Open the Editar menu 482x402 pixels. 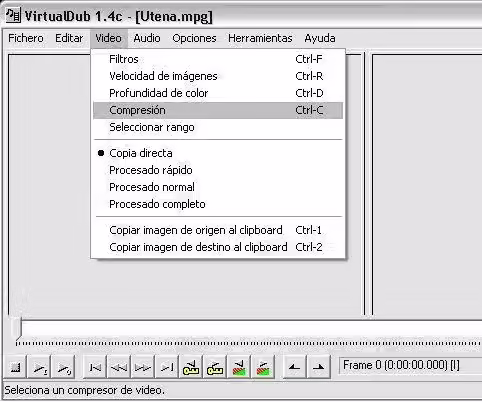coord(69,38)
